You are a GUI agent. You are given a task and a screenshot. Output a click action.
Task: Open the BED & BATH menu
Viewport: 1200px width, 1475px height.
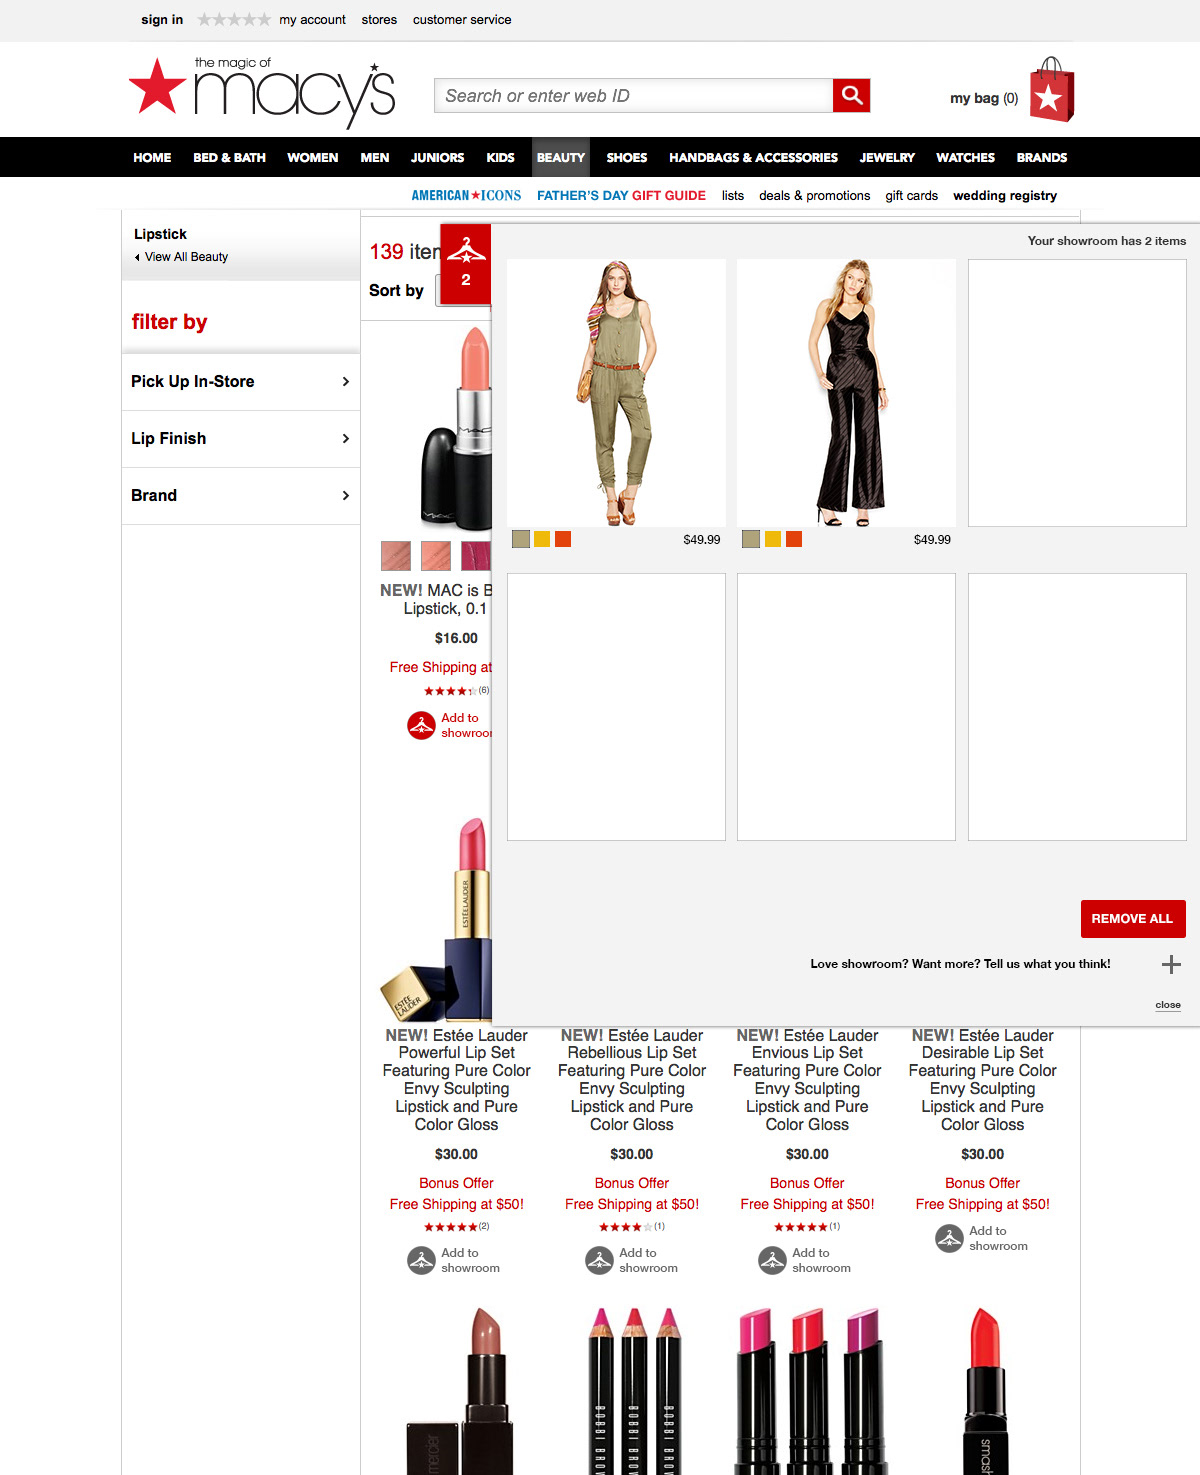point(229,157)
